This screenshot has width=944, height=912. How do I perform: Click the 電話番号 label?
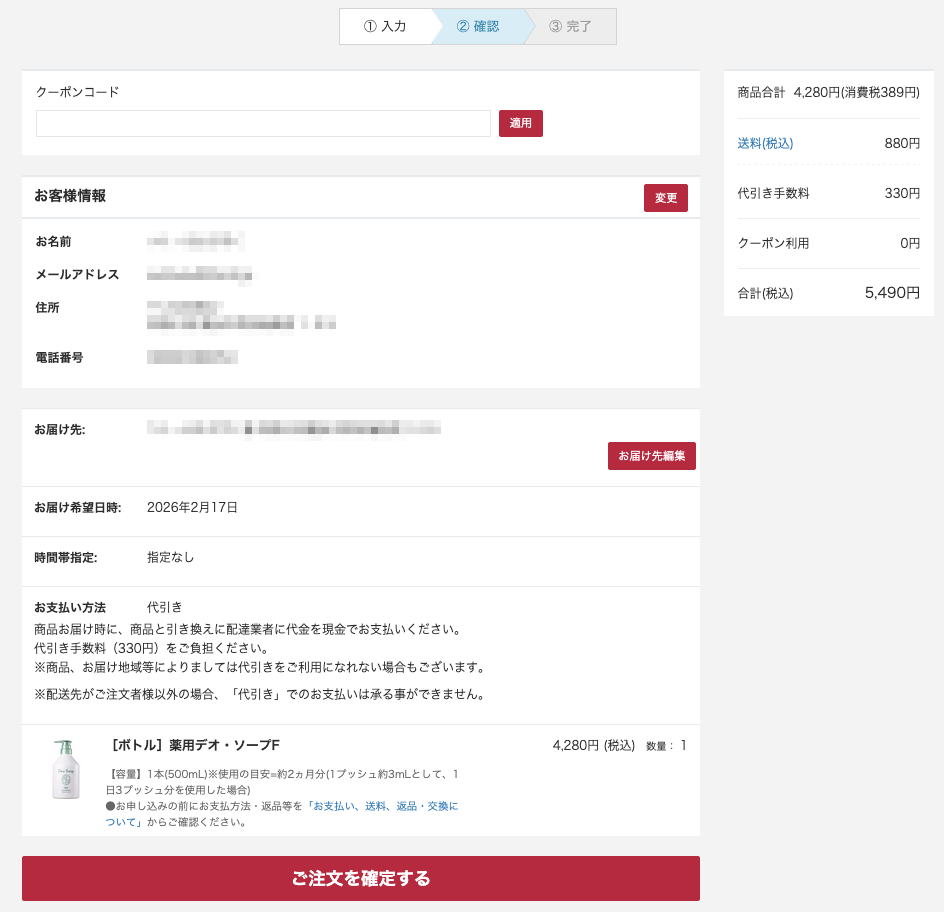[59, 358]
